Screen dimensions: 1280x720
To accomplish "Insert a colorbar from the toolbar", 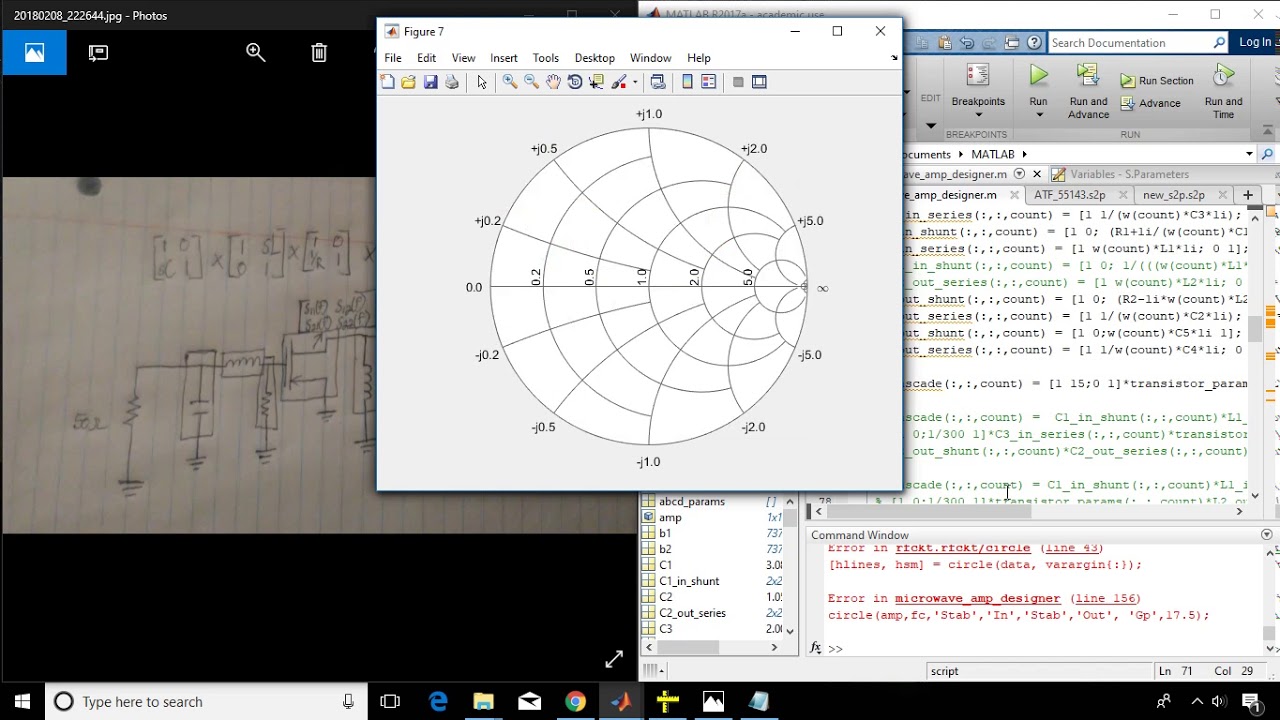I will (x=687, y=82).
